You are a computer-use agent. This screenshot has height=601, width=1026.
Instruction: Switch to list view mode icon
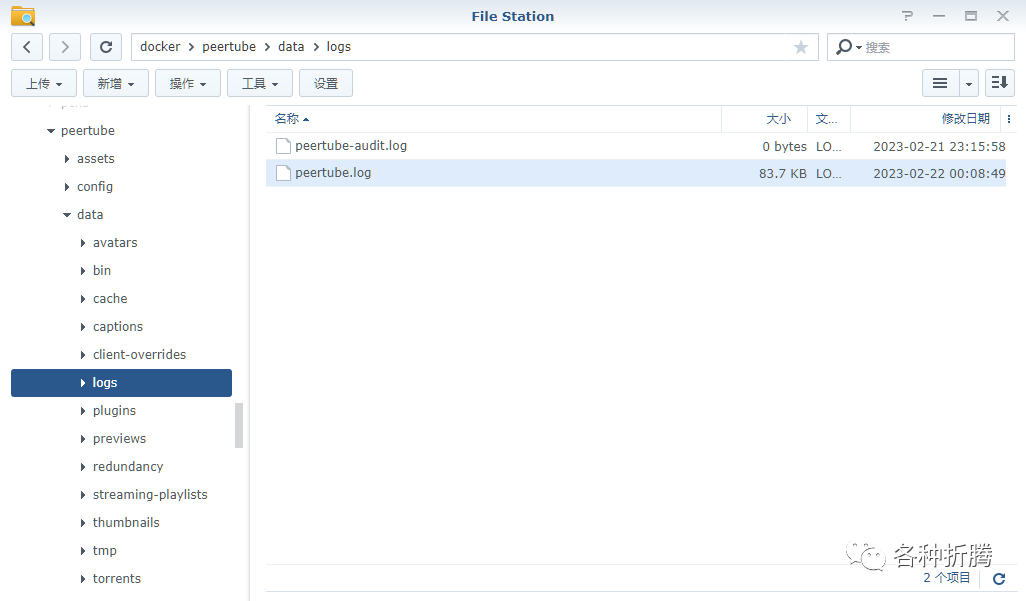[940, 83]
